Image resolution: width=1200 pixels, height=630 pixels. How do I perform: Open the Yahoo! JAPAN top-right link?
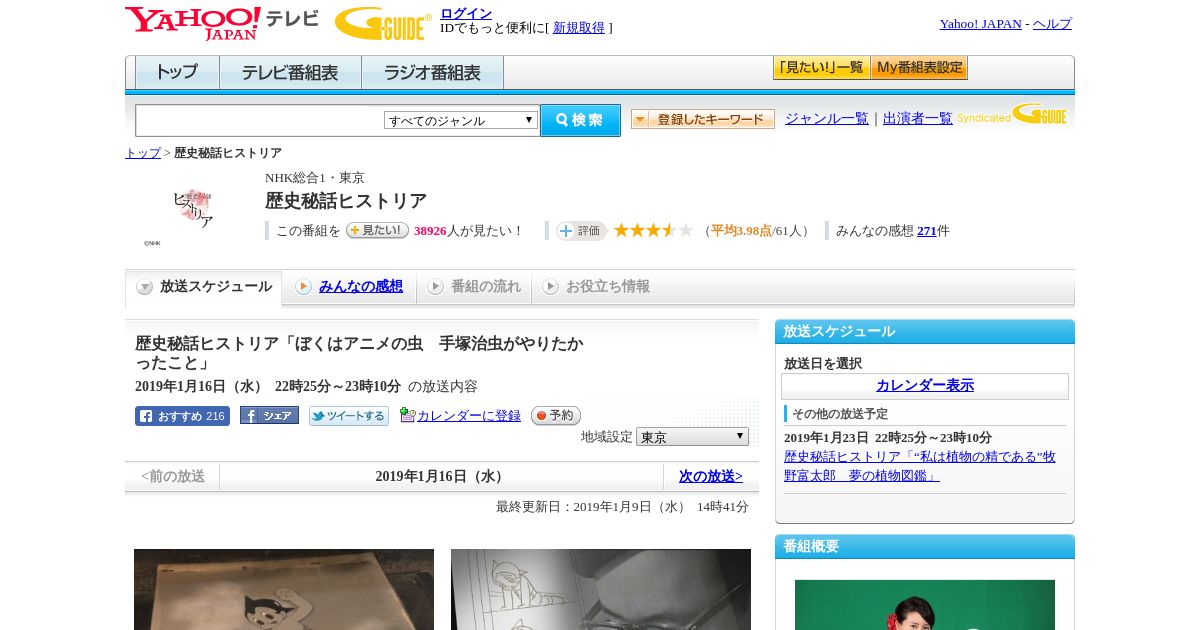coord(981,24)
